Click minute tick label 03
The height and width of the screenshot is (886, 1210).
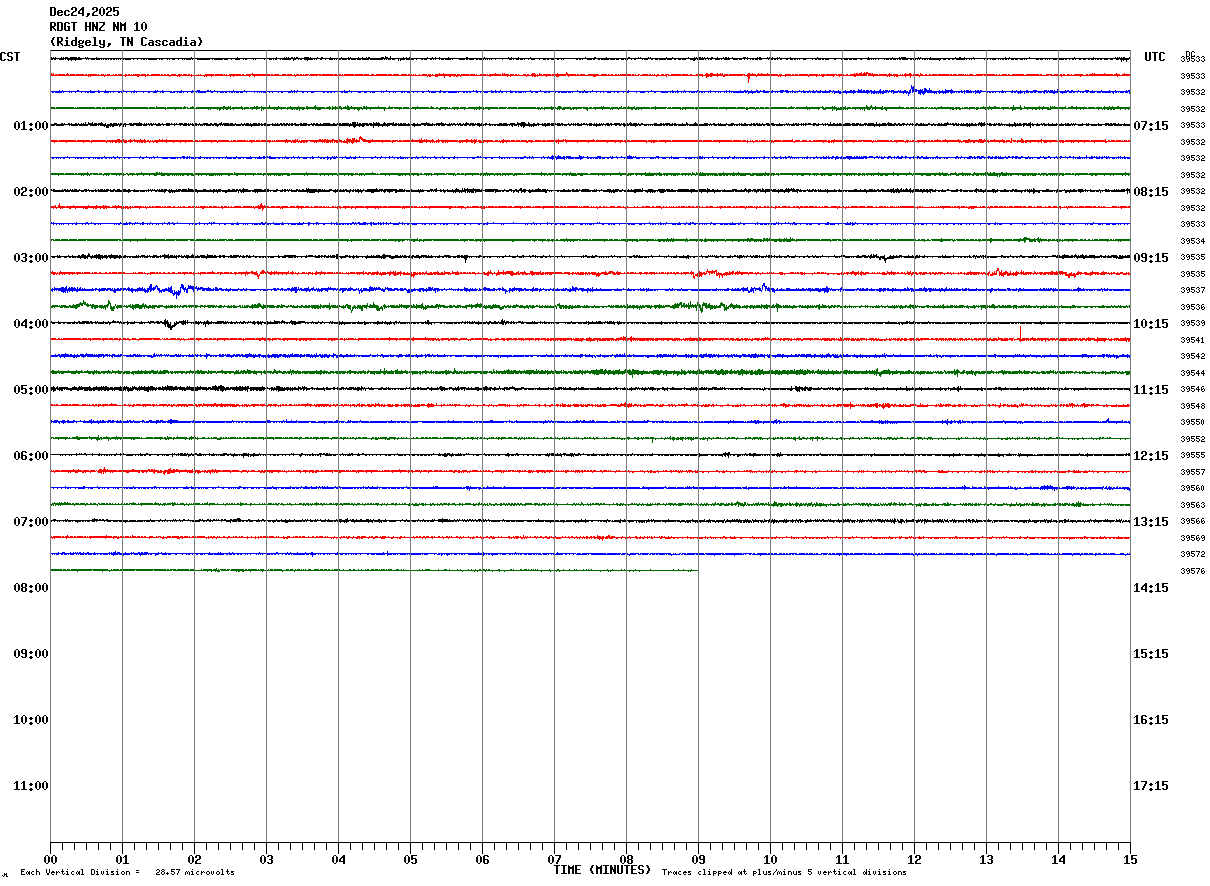(266, 859)
